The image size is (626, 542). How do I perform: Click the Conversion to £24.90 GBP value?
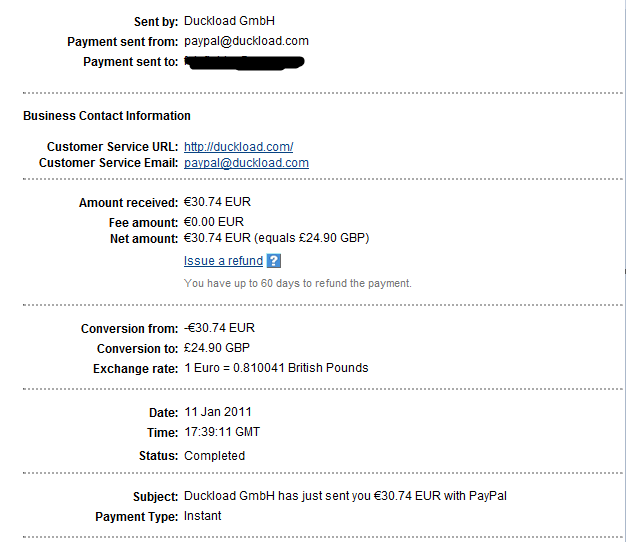pos(217,349)
